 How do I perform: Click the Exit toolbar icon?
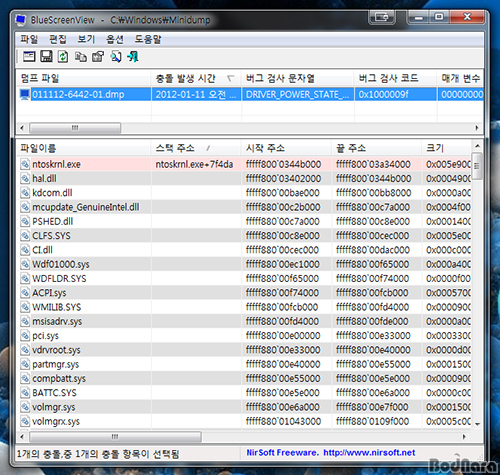[133, 56]
